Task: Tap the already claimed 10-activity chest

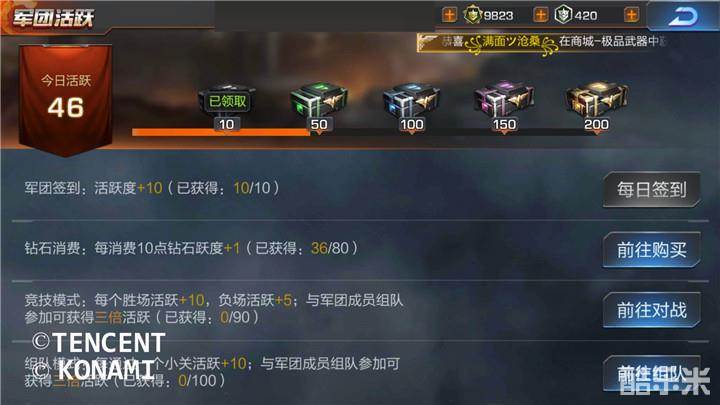Action: coord(227,101)
